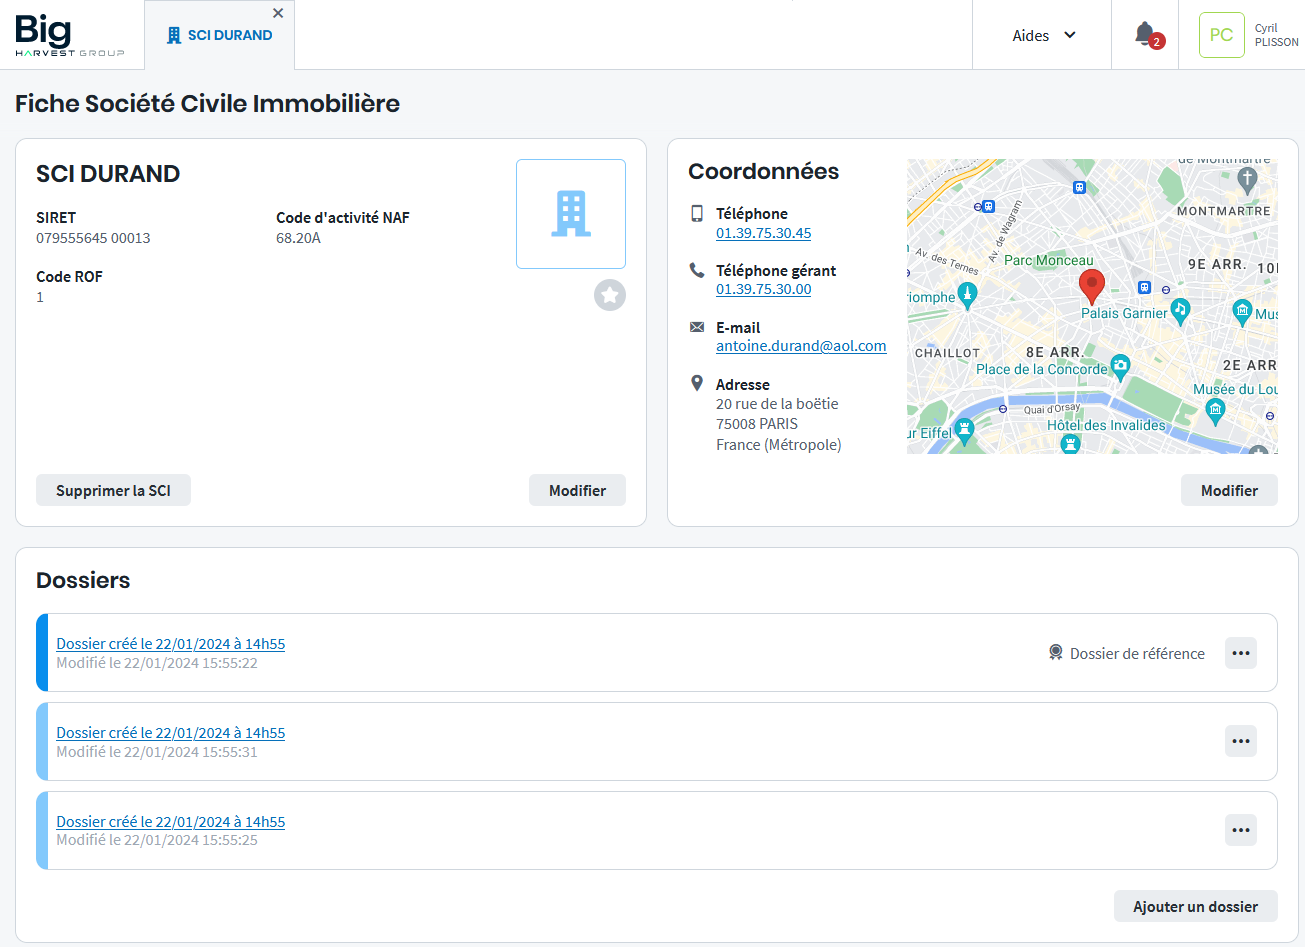The height and width of the screenshot is (947, 1305).
Task: Open the Aides dropdown menu
Action: coord(1043,35)
